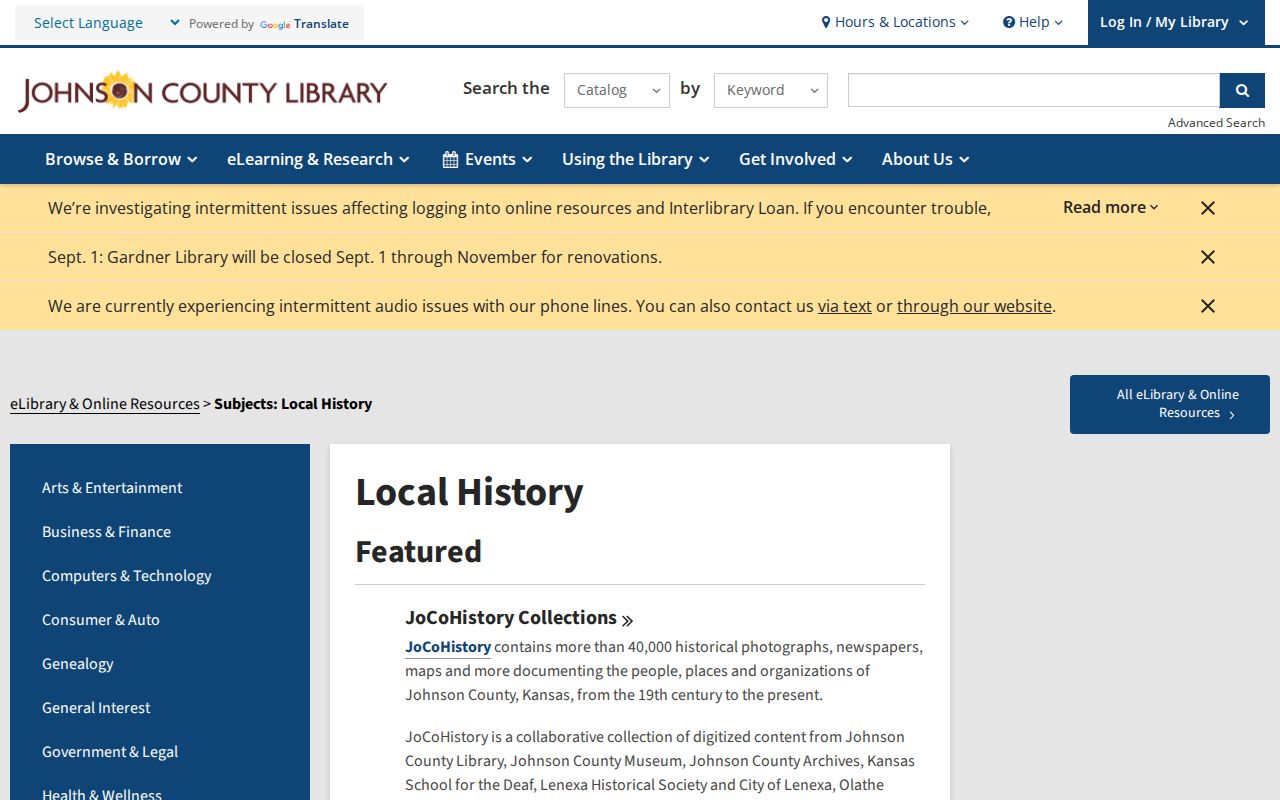The width and height of the screenshot is (1280, 800).
Task: Open the Select Language dropdown
Action: click(106, 23)
